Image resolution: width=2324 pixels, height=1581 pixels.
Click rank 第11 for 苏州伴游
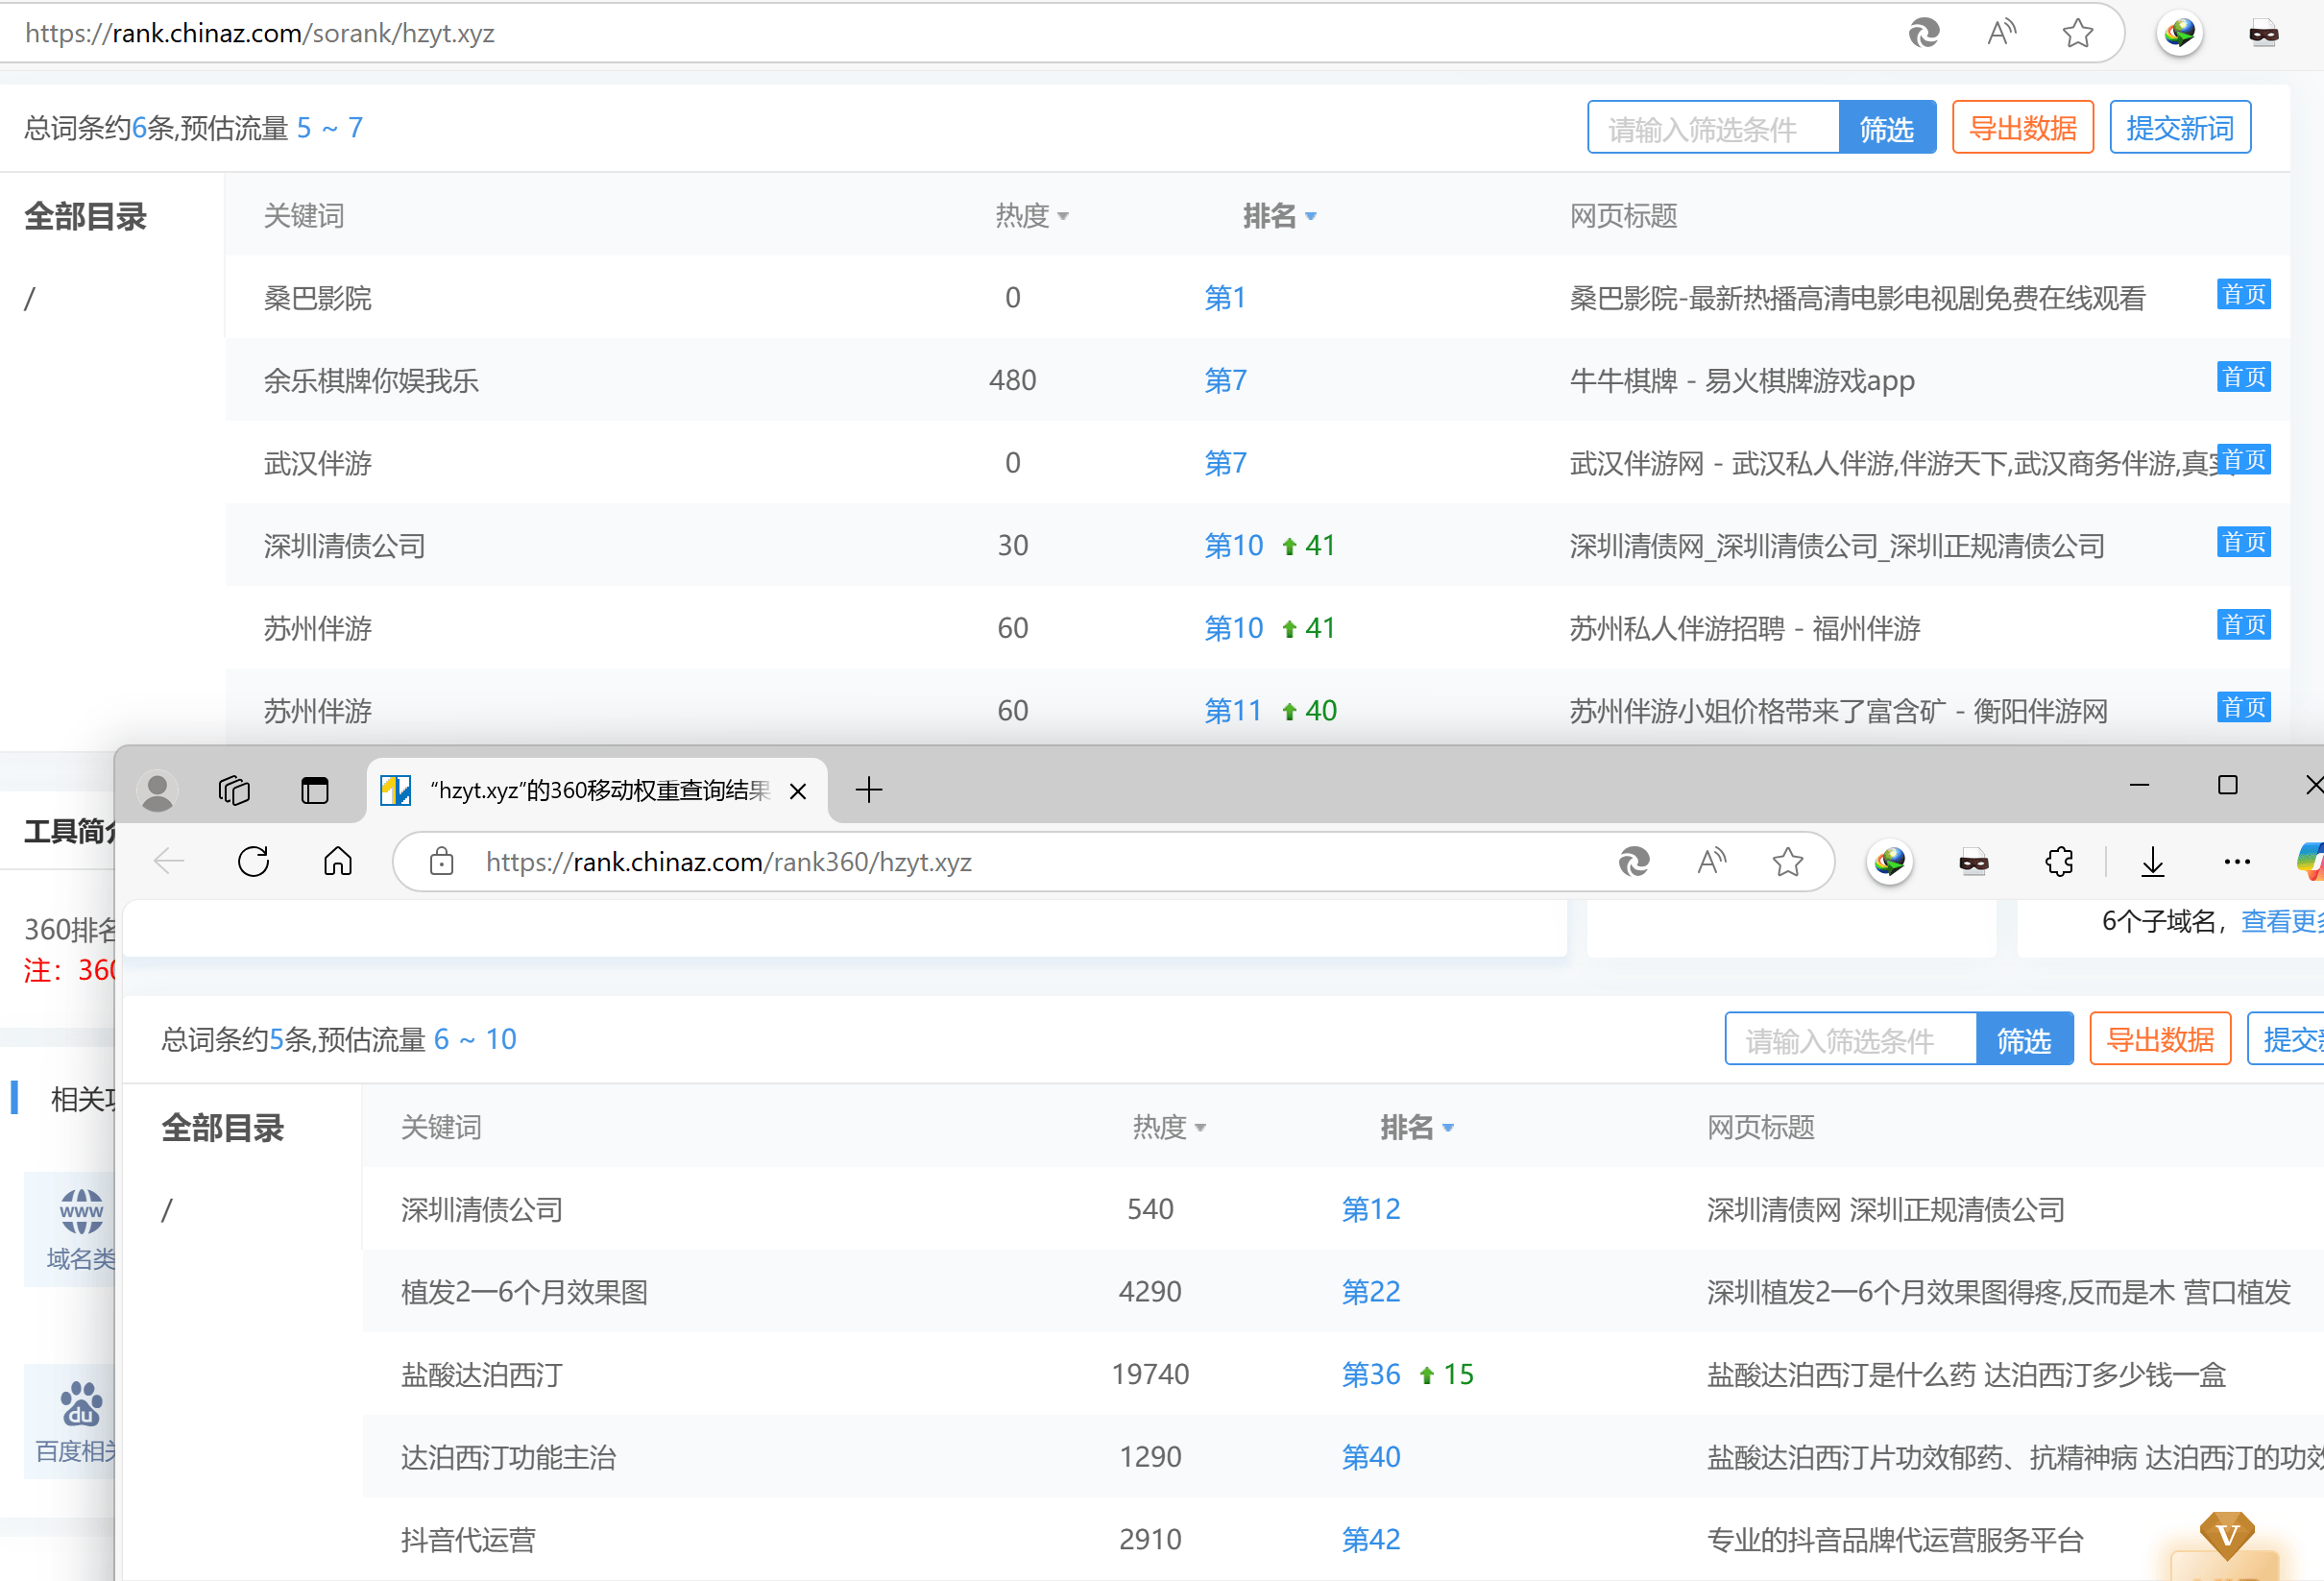(1233, 710)
